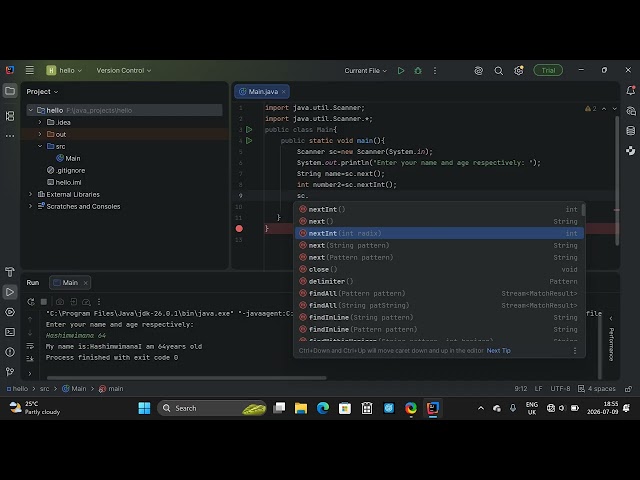This screenshot has height=480, width=640.
Task: Open the Notifications bell icon
Action: pos(631,90)
